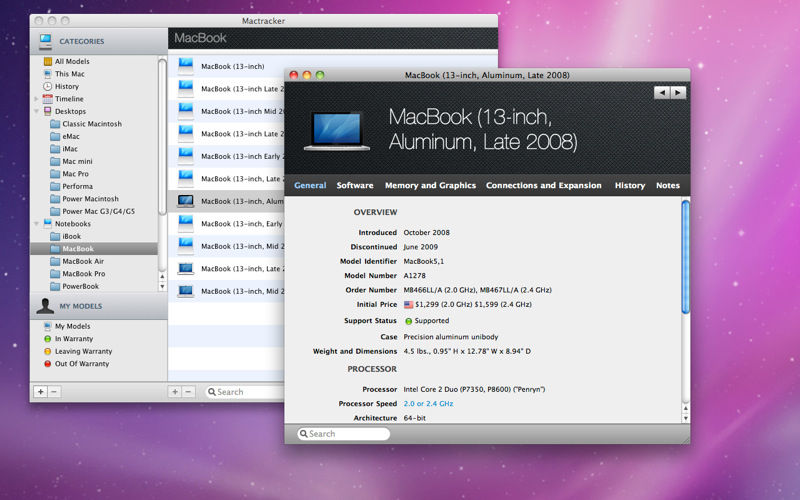The width and height of the screenshot is (800, 500).
Task: Click the sidebar scroll down arrow
Action: tap(162, 287)
